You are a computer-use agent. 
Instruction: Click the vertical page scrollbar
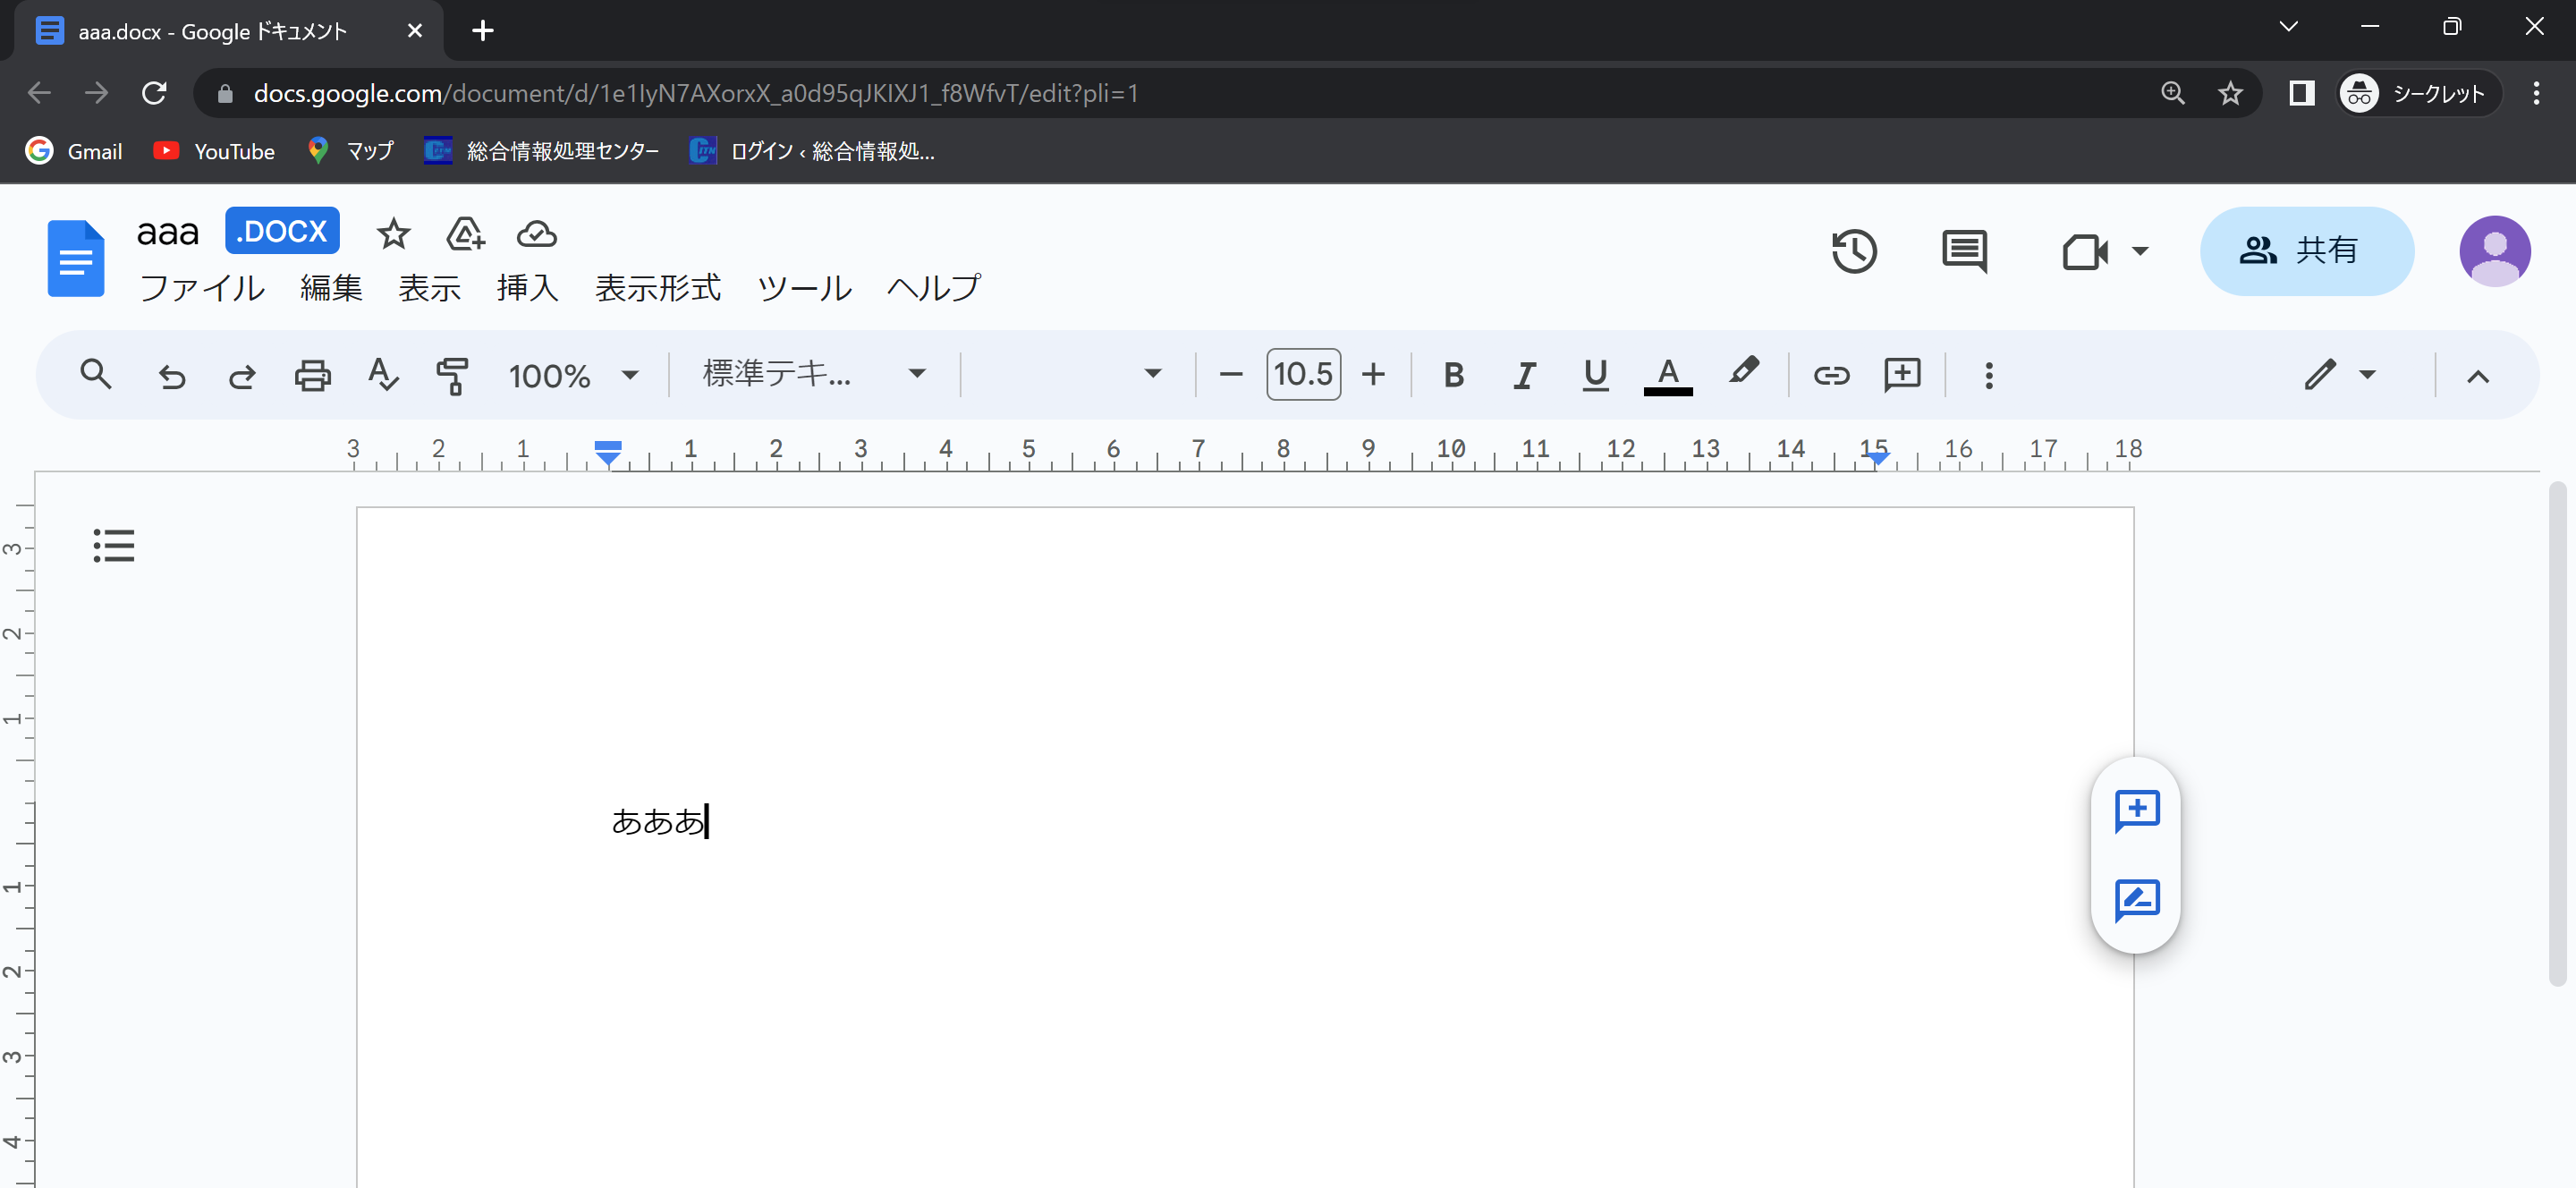2558,735
